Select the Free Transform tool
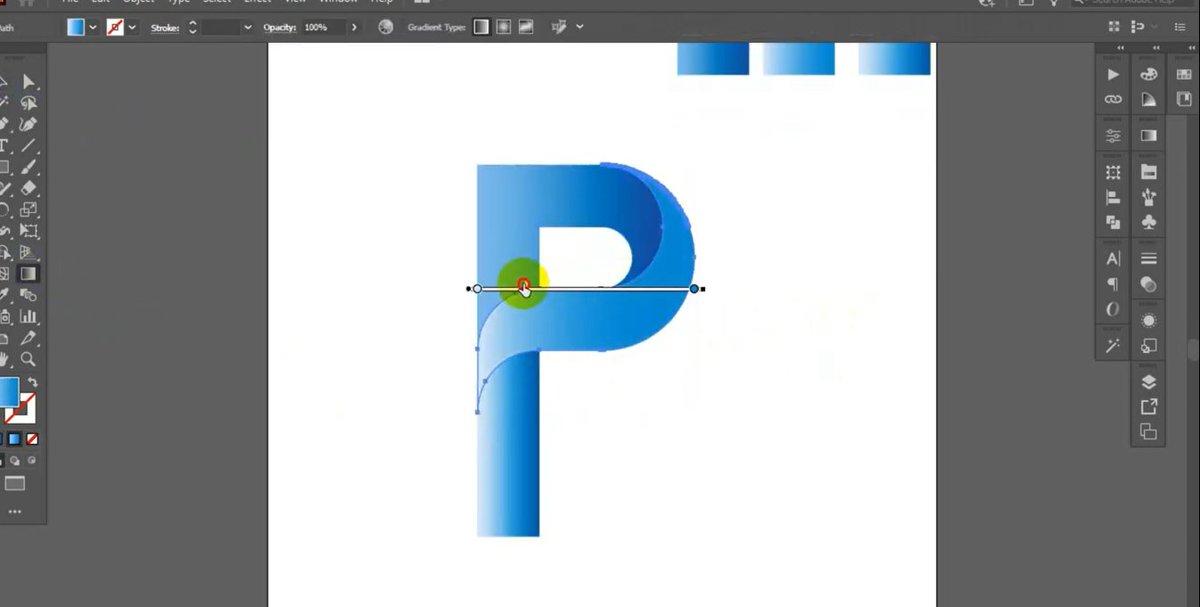Image resolution: width=1200 pixels, height=607 pixels. pyautogui.click(x=29, y=230)
